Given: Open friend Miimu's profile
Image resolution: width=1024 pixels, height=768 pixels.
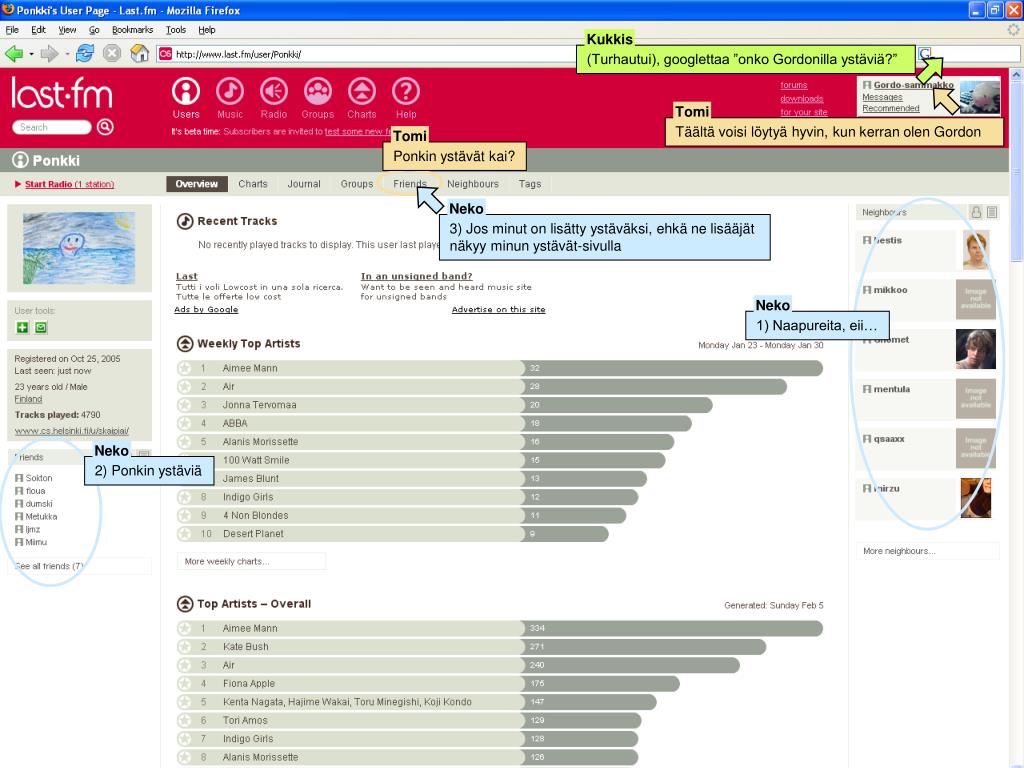Looking at the screenshot, I should pyautogui.click(x=36, y=542).
